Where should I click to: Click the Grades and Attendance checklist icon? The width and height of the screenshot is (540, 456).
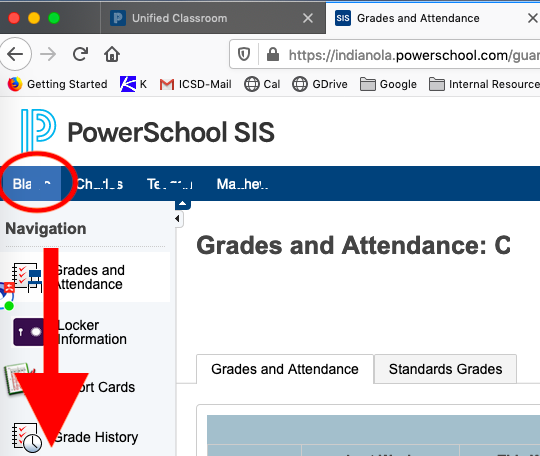pos(27,277)
